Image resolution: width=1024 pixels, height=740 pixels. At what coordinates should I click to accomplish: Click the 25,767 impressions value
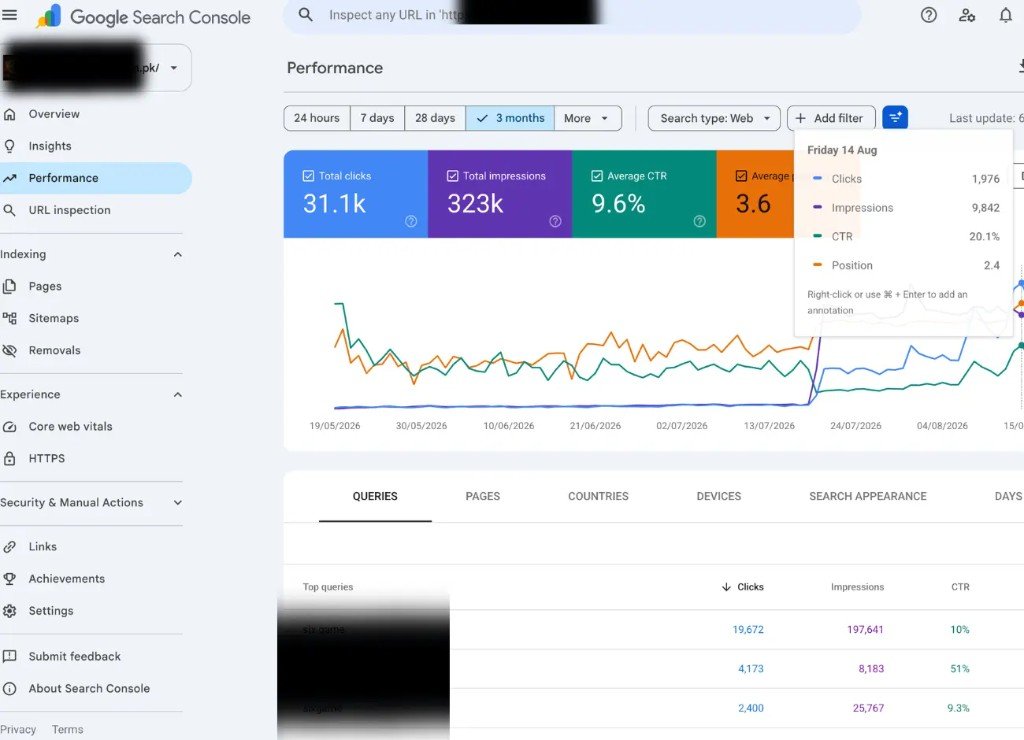(x=868, y=708)
